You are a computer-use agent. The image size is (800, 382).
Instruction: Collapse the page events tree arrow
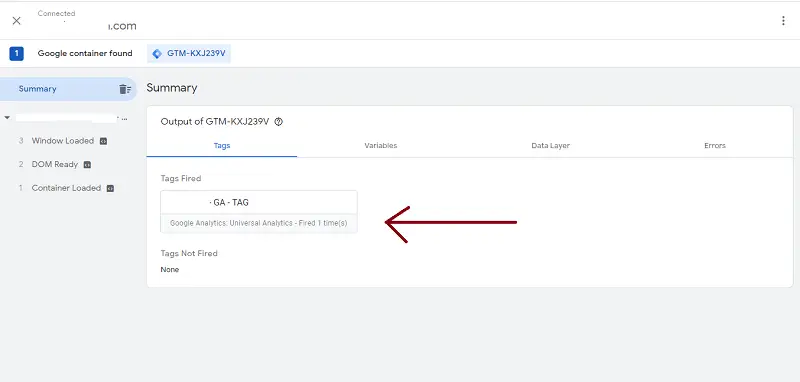click(x=7, y=118)
